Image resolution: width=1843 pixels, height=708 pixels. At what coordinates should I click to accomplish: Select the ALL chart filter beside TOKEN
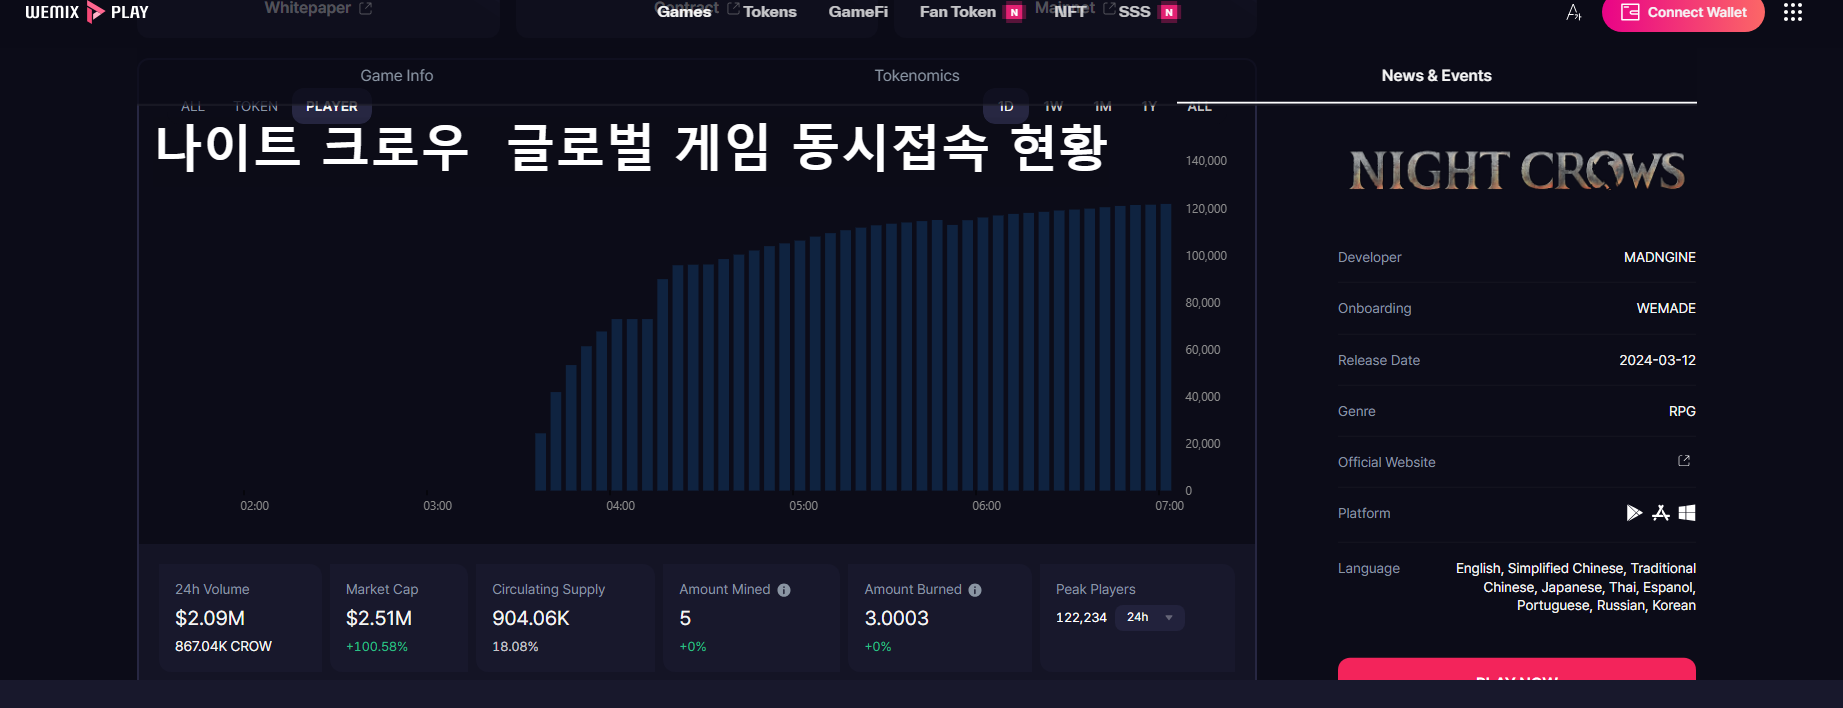[193, 106]
